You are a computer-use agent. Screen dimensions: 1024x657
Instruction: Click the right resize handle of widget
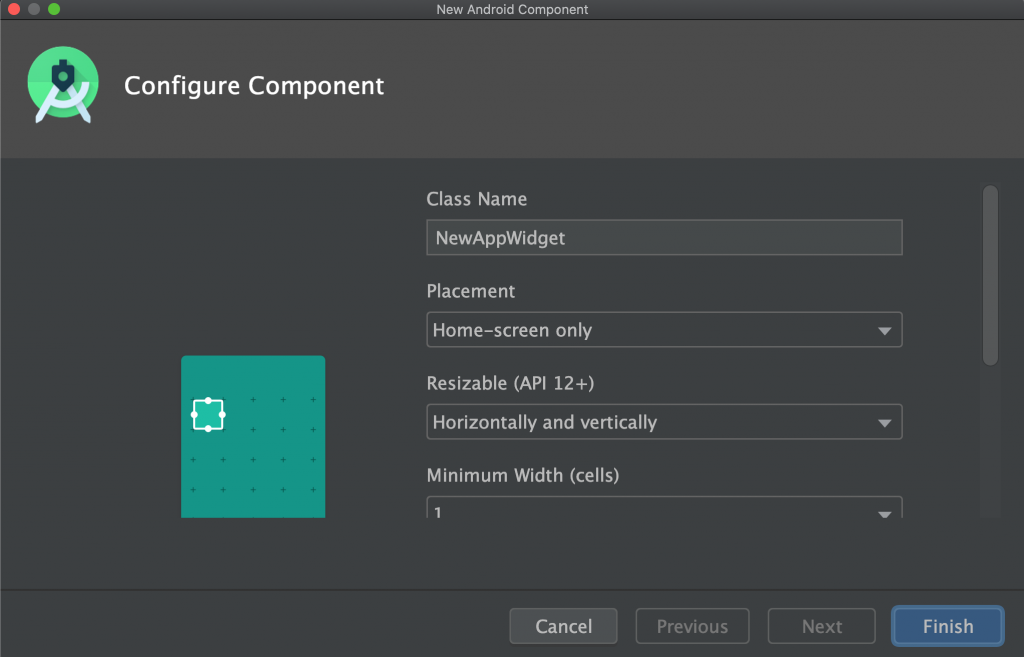222,414
